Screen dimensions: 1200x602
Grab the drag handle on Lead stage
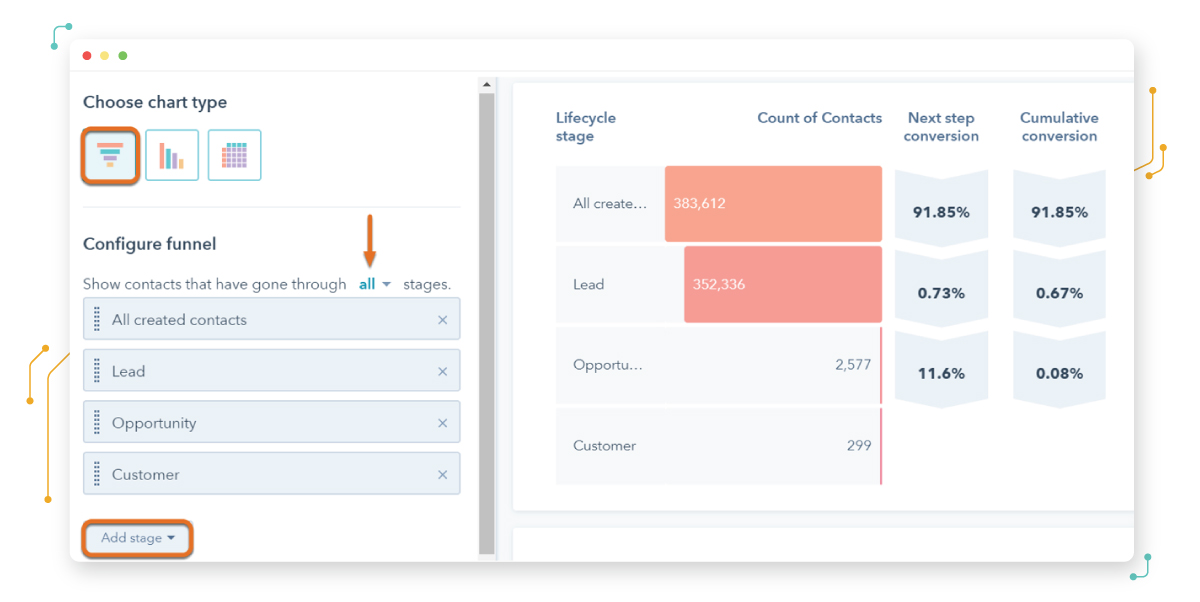(x=97, y=371)
